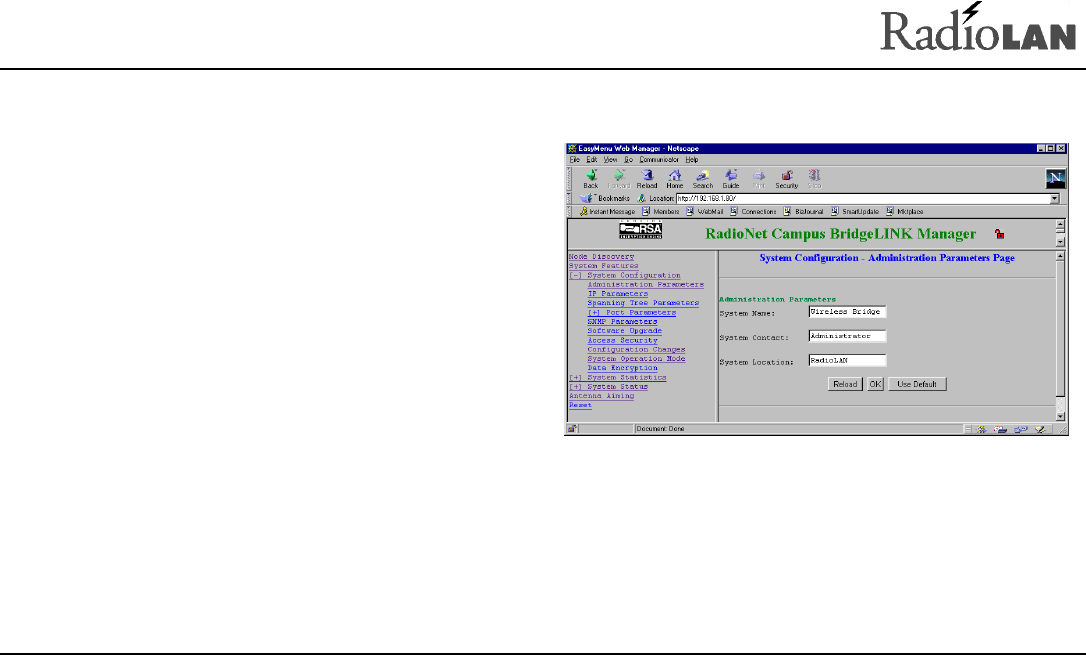
Task: Open the IP Parameters link
Action: click(x=618, y=294)
